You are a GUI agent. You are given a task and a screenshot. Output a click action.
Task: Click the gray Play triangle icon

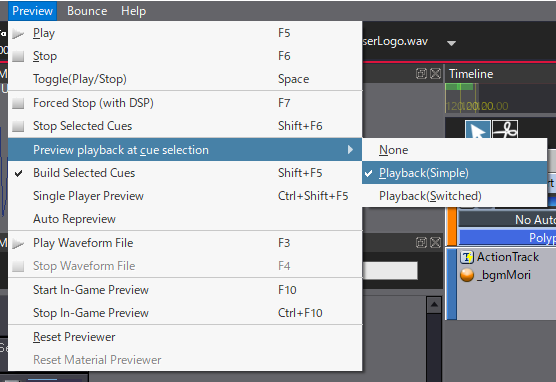coord(18,34)
